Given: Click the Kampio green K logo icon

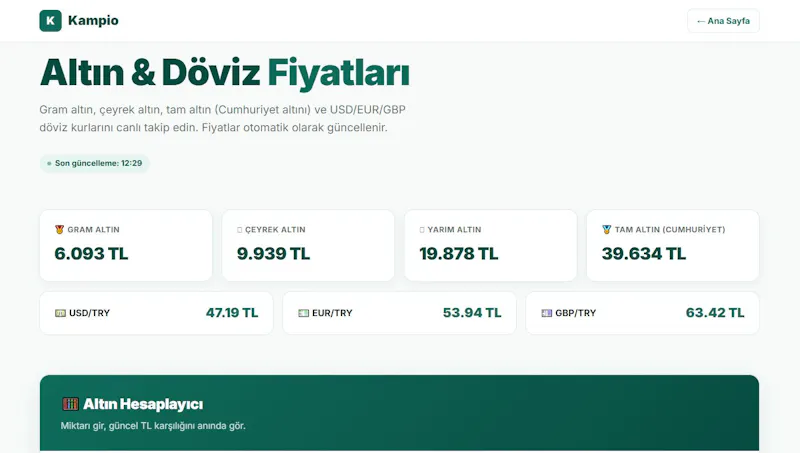Looking at the screenshot, I should point(51,20).
